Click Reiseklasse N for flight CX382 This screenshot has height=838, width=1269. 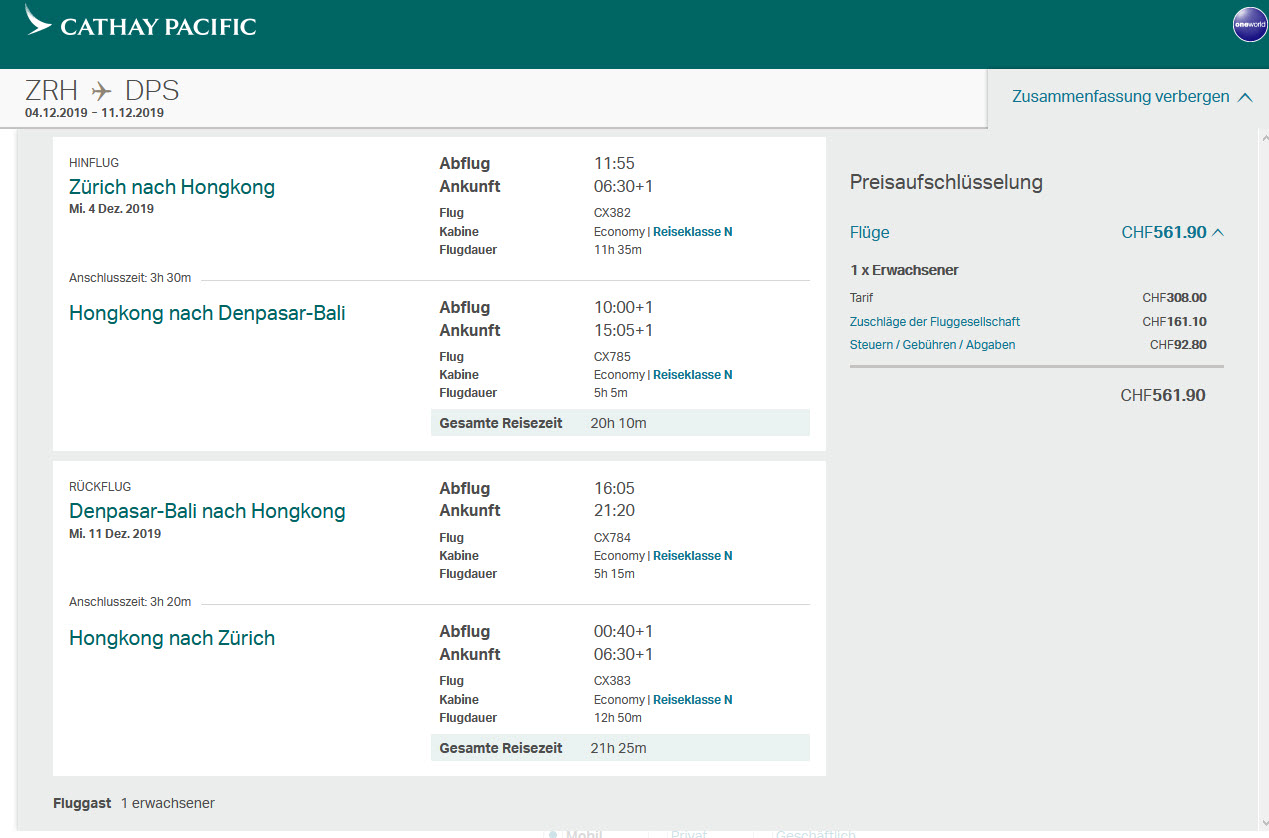point(692,232)
